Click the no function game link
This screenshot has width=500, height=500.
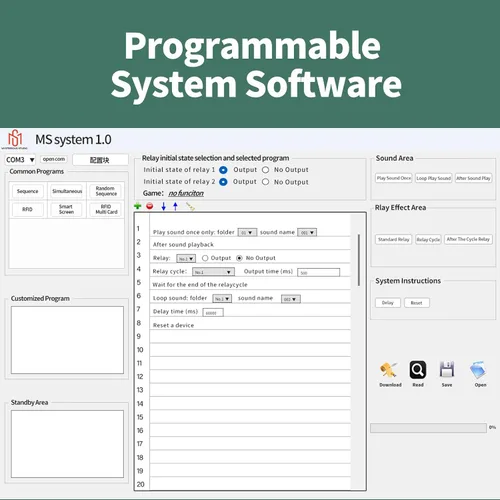[x=186, y=193]
